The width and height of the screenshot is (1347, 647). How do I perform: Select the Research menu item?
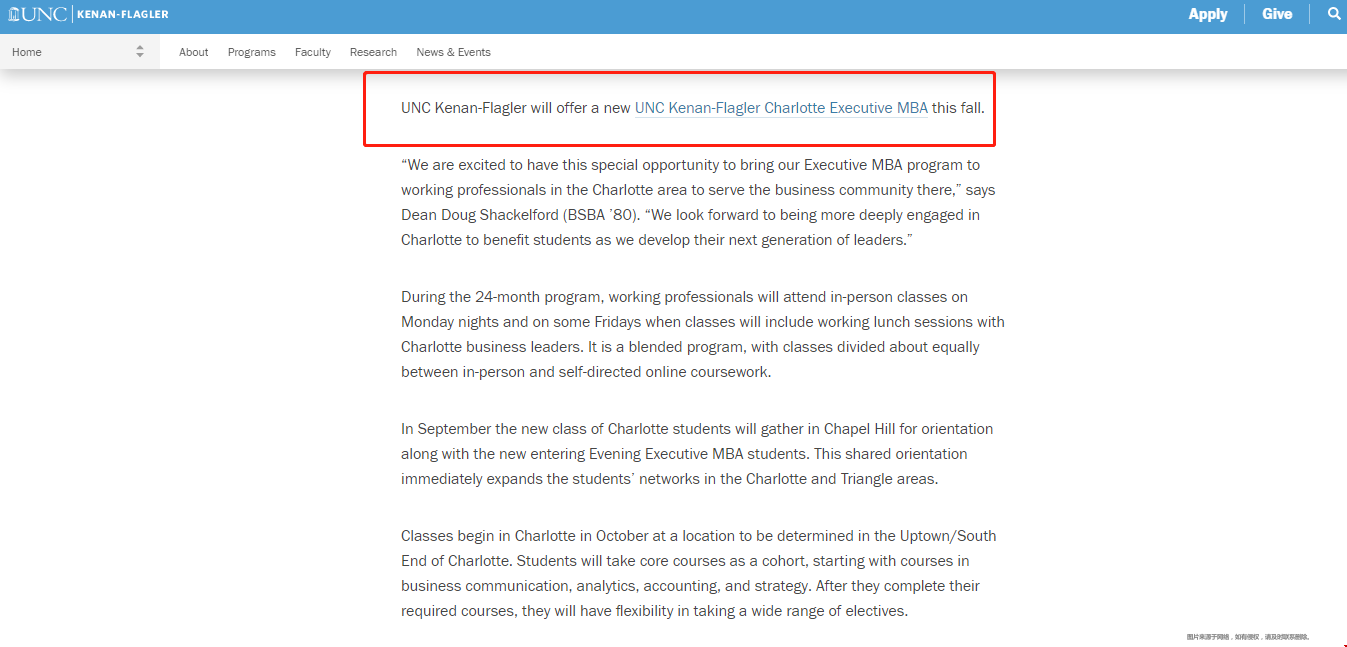point(373,52)
